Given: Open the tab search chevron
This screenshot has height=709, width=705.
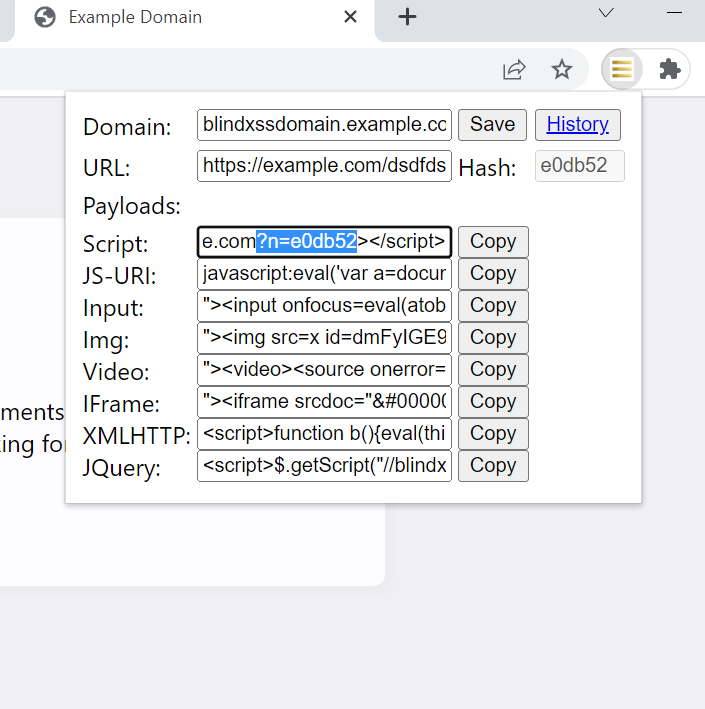Looking at the screenshot, I should pos(606,13).
